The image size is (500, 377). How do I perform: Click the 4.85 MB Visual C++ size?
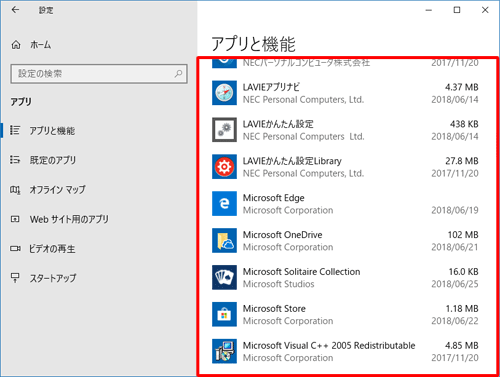pos(462,346)
